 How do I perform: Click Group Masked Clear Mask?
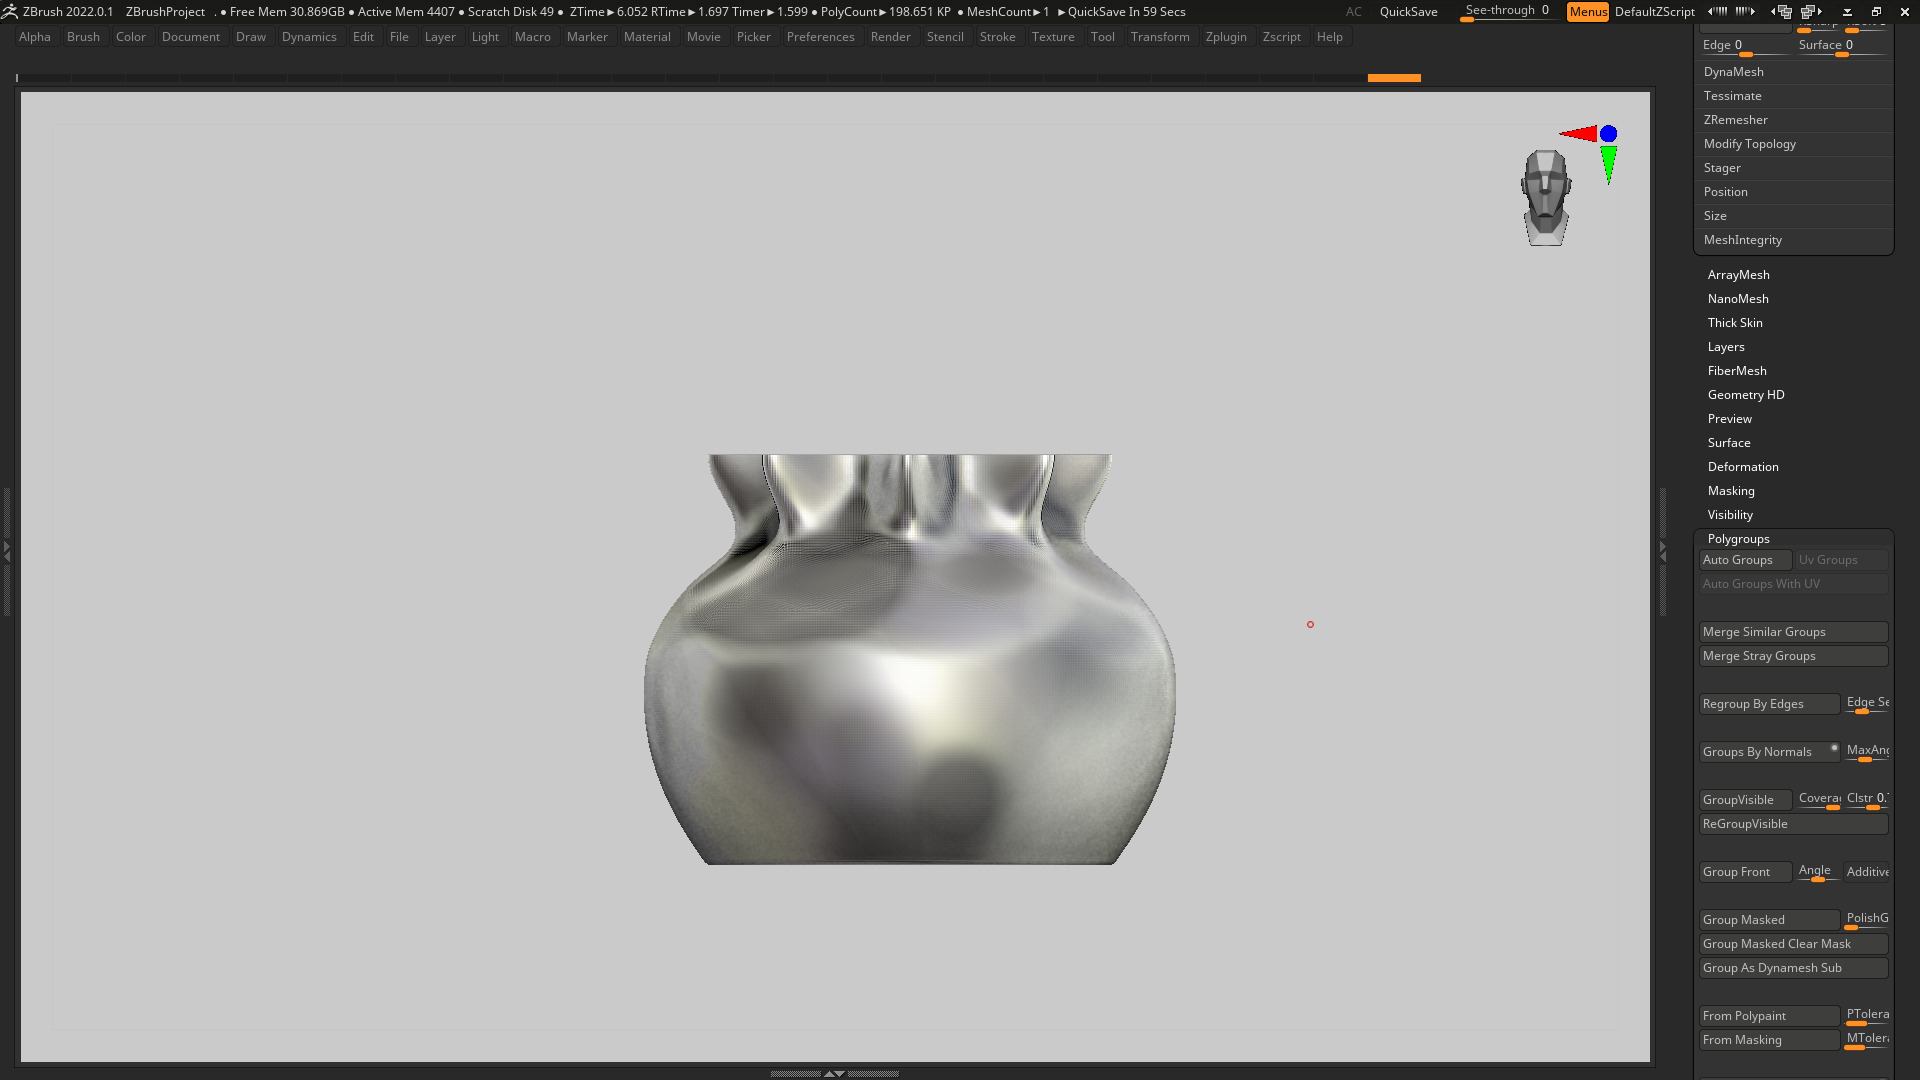[x=1793, y=944]
